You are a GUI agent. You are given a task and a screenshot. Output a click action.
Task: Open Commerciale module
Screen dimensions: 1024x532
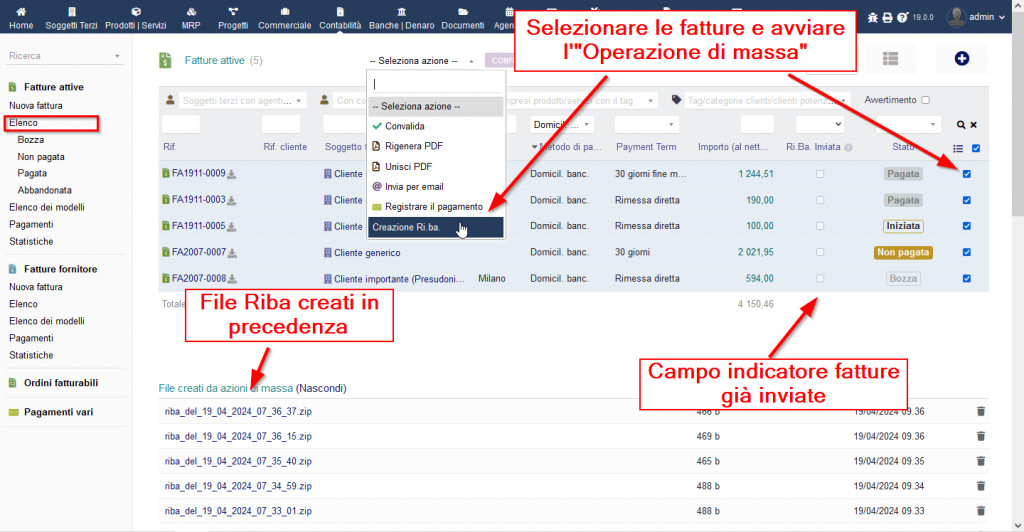tap(284, 18)
